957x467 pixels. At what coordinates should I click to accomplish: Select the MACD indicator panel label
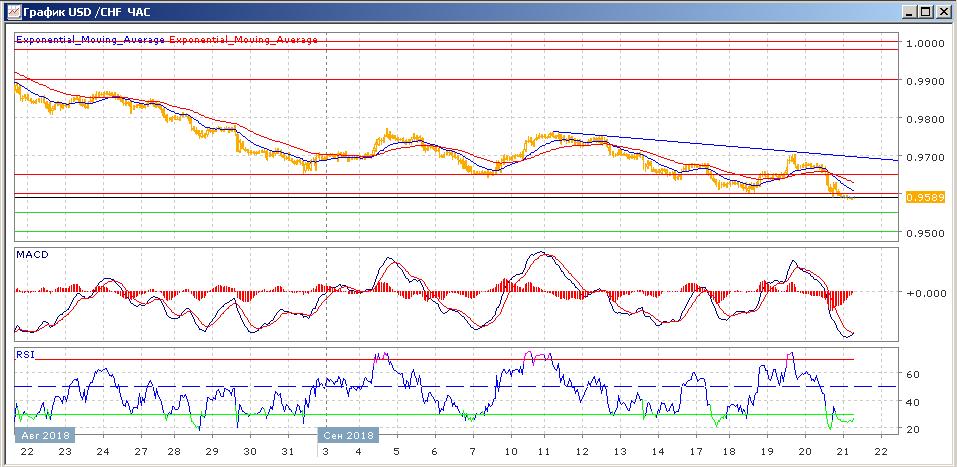click(x=31, y=255)
